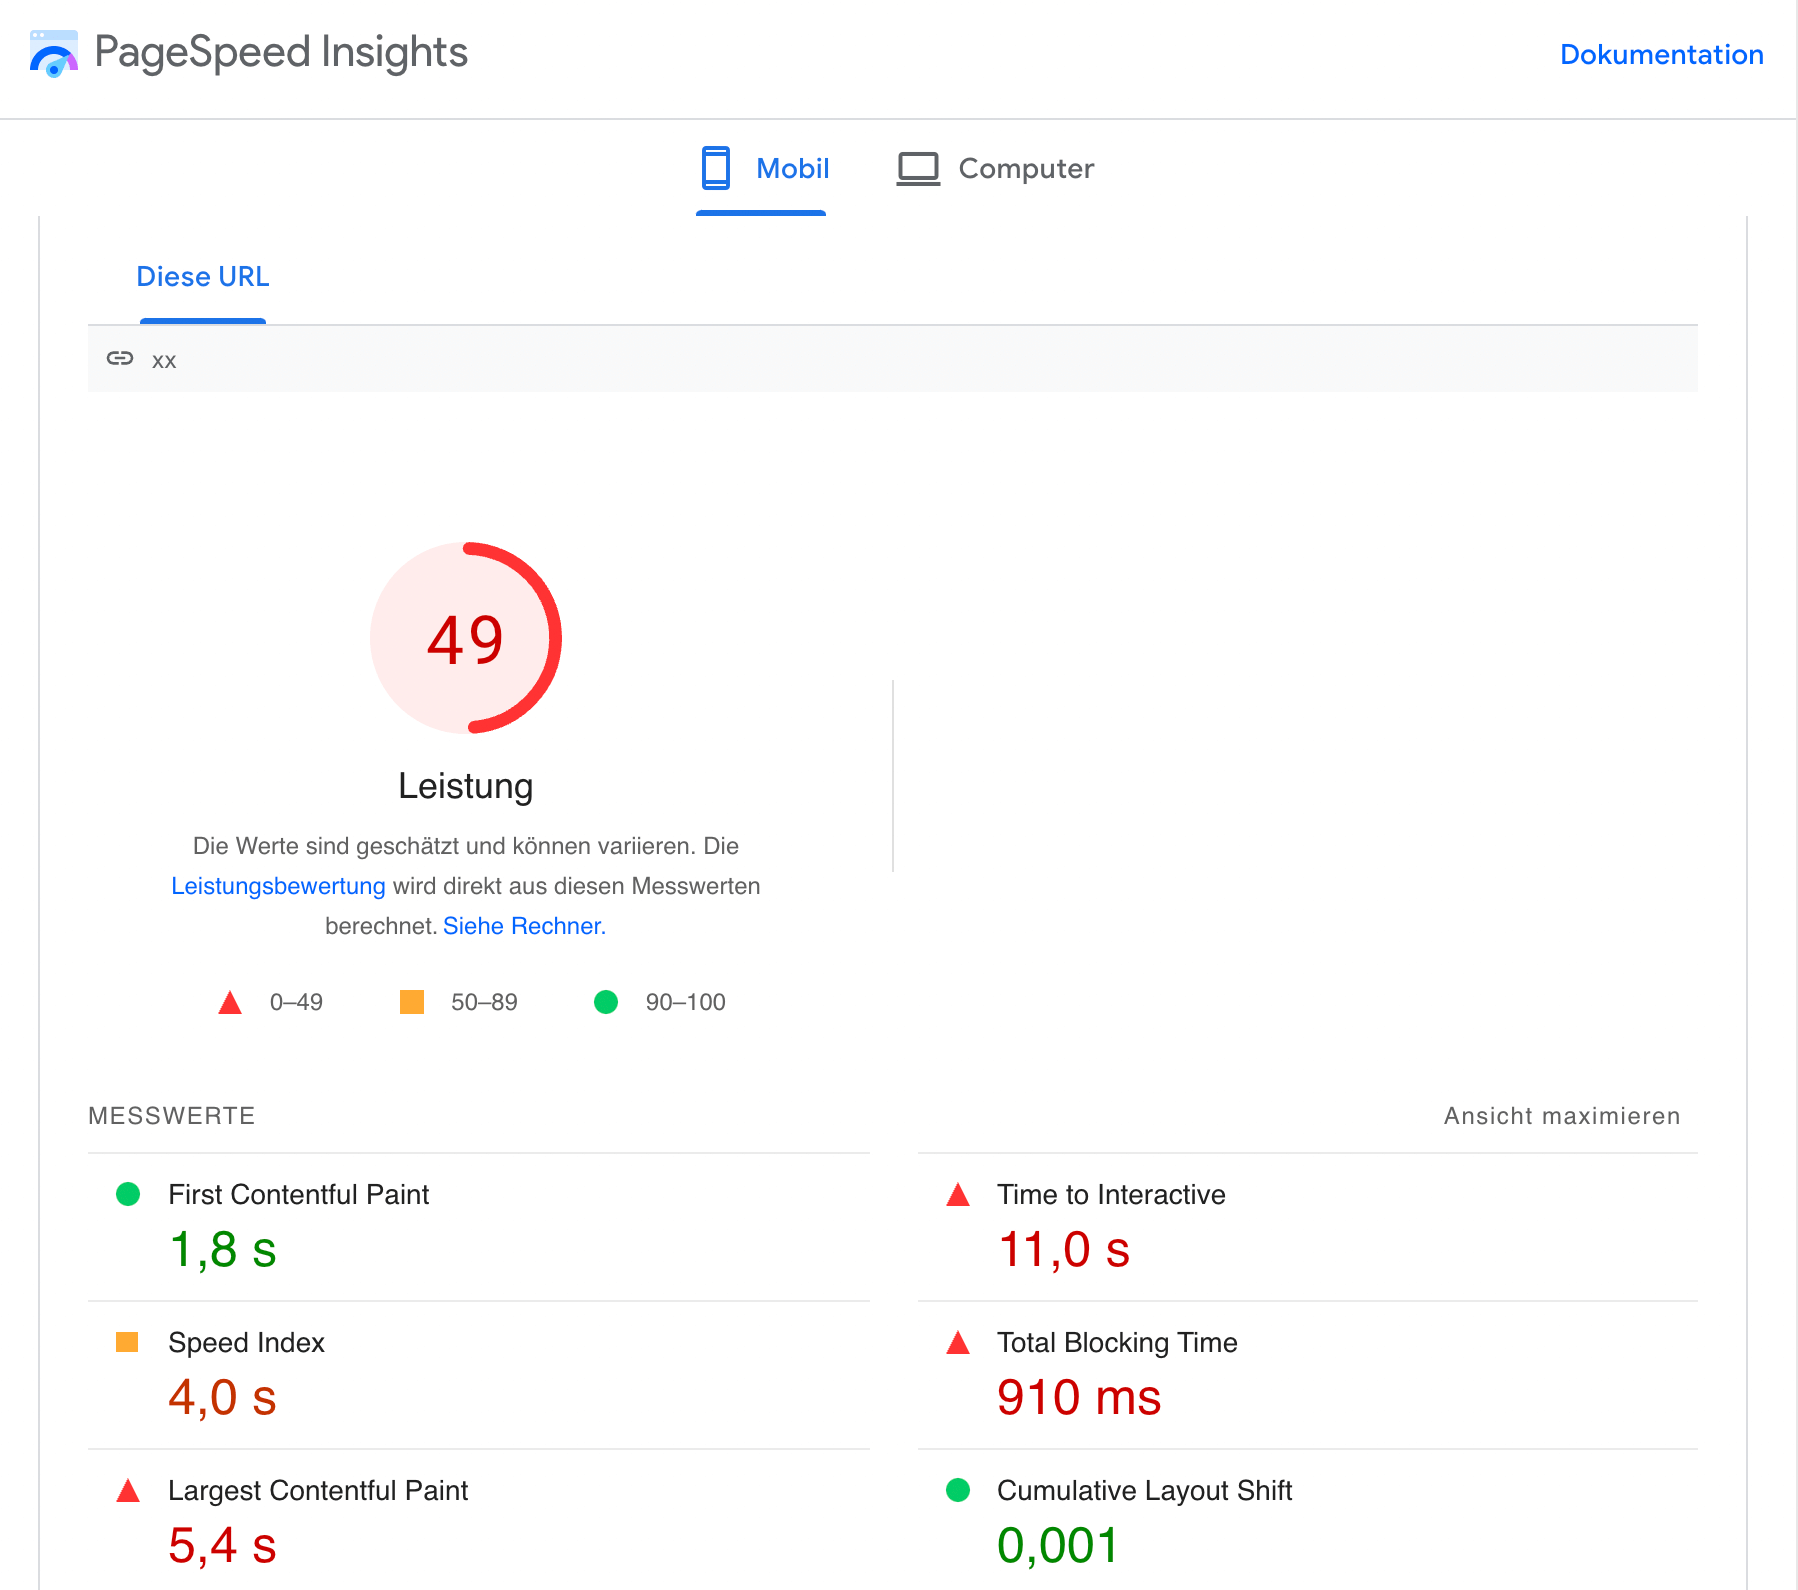Click the PageSpeed Insights logo icon
This screenshot has width=1798, height=1590.
click(54, 53)
